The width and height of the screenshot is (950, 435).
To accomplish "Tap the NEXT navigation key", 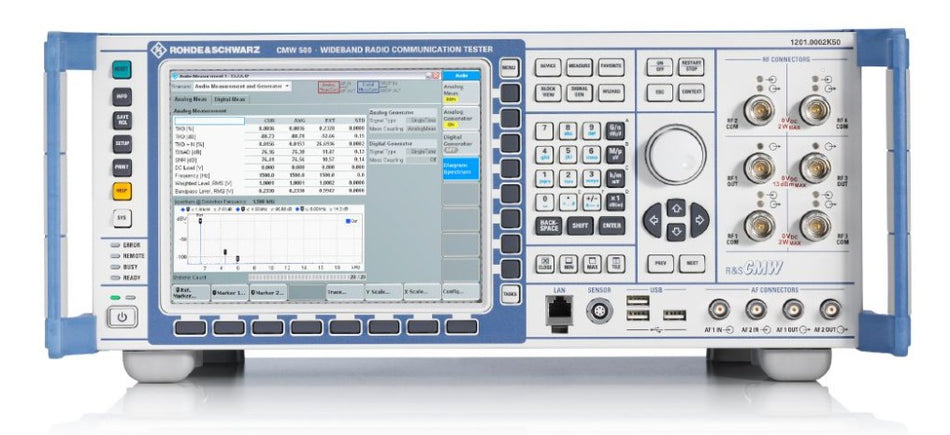I will click(691, 264).
